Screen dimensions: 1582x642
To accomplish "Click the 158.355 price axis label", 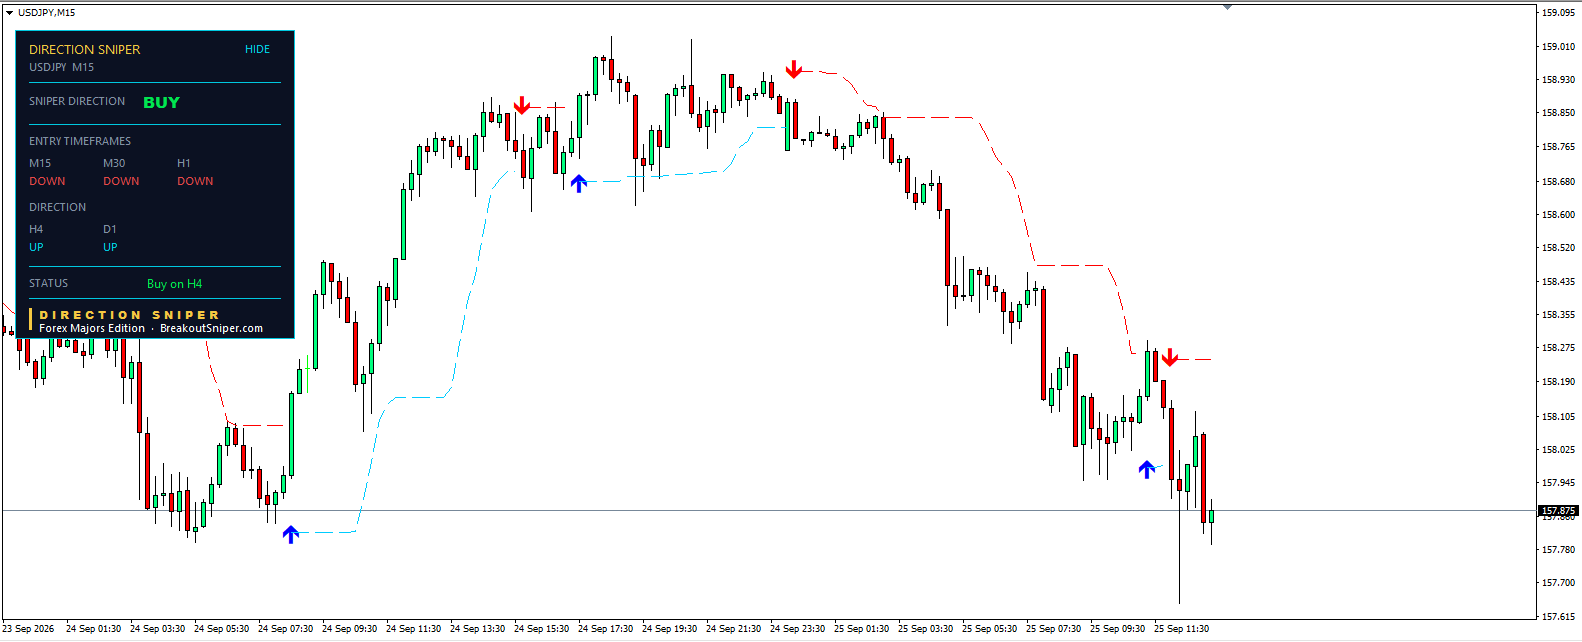I will tap(1558, 314).
